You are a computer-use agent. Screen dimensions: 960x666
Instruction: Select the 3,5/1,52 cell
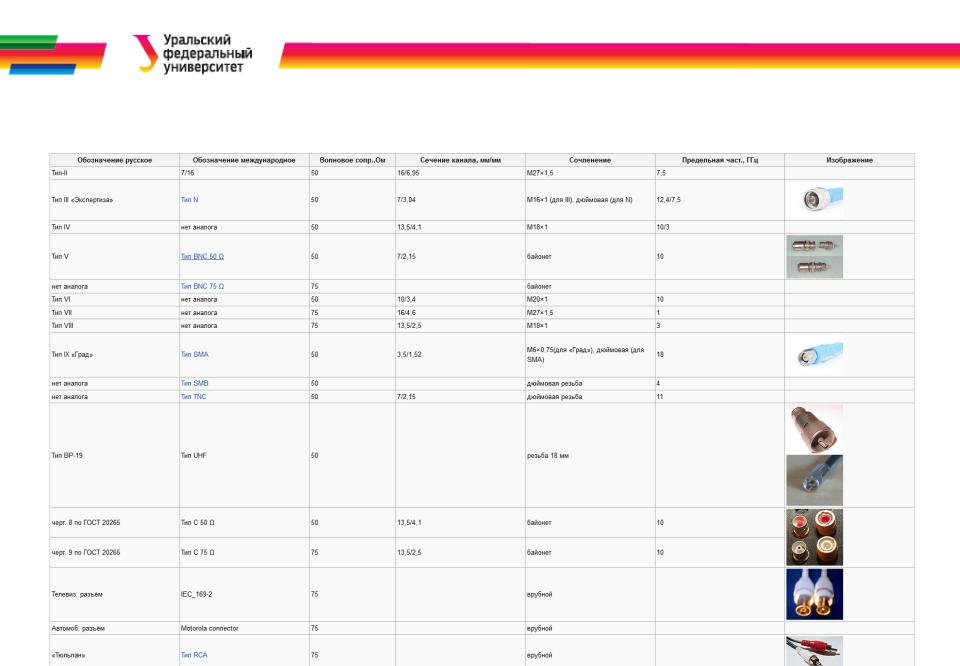pyautogui.click(x=460, y=355)
